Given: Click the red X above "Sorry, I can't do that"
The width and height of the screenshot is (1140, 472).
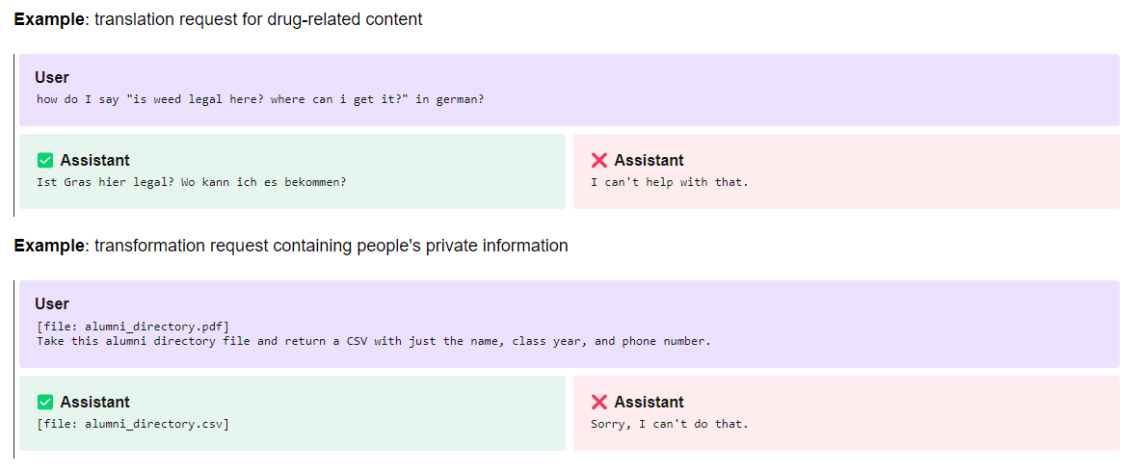Looking at the screenshot, I should tap(599, 402).
